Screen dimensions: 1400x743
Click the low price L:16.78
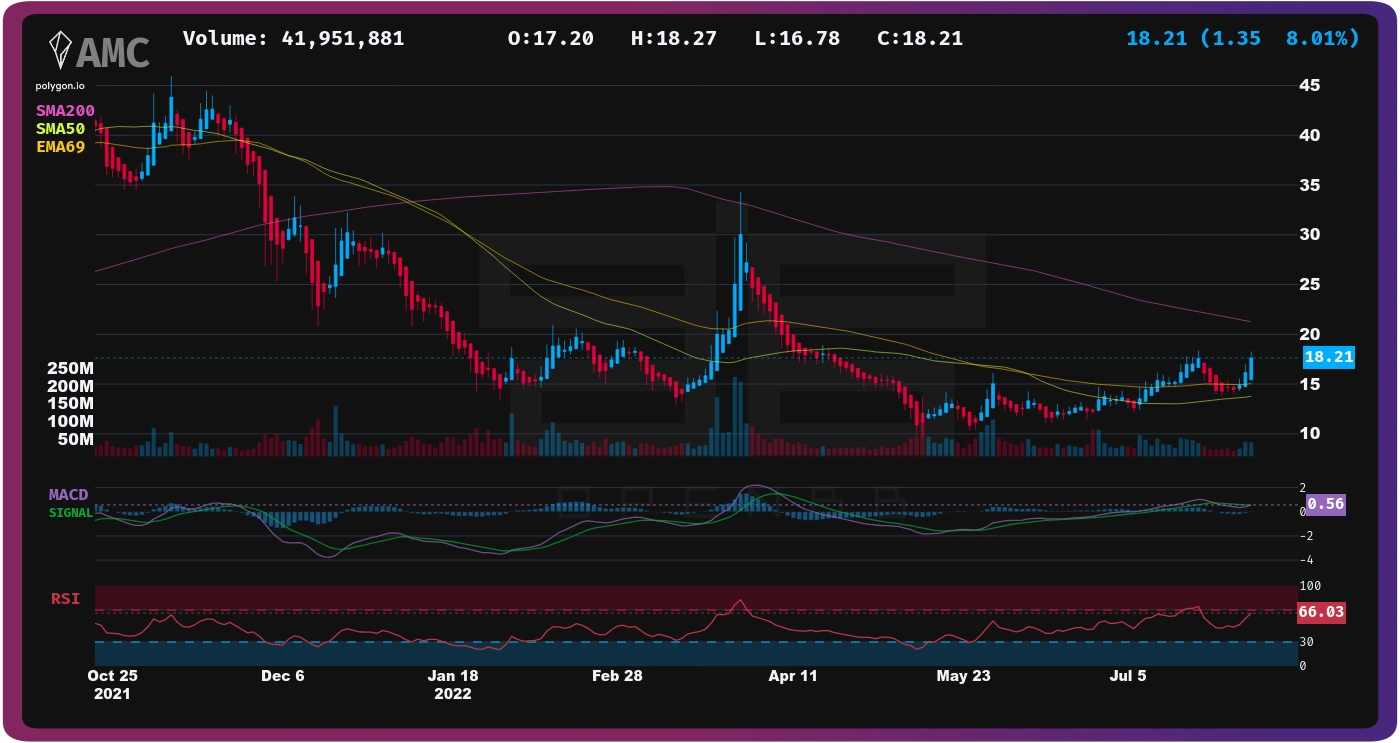tap(796, 39)
